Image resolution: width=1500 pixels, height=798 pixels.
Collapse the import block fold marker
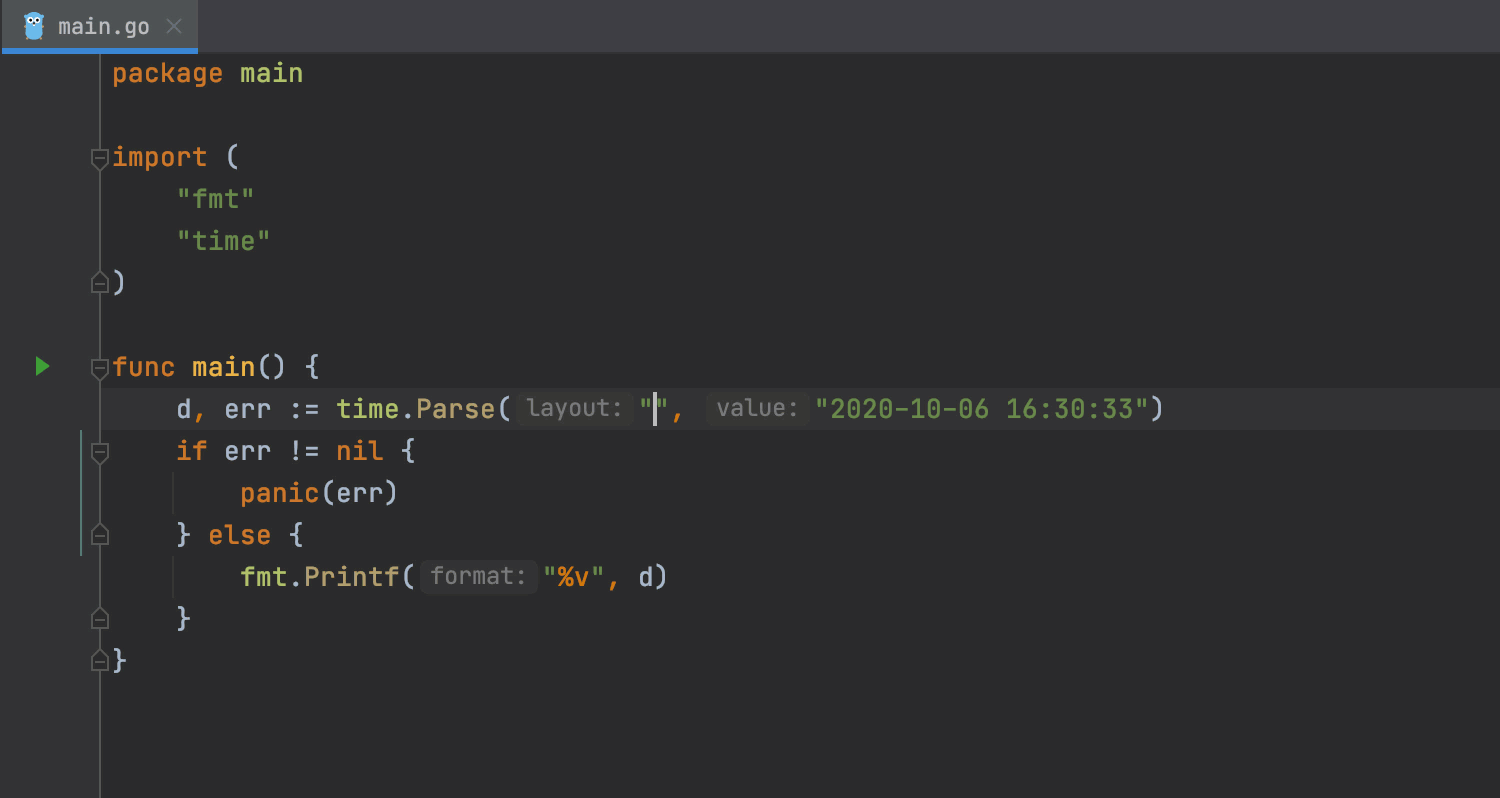99,158
